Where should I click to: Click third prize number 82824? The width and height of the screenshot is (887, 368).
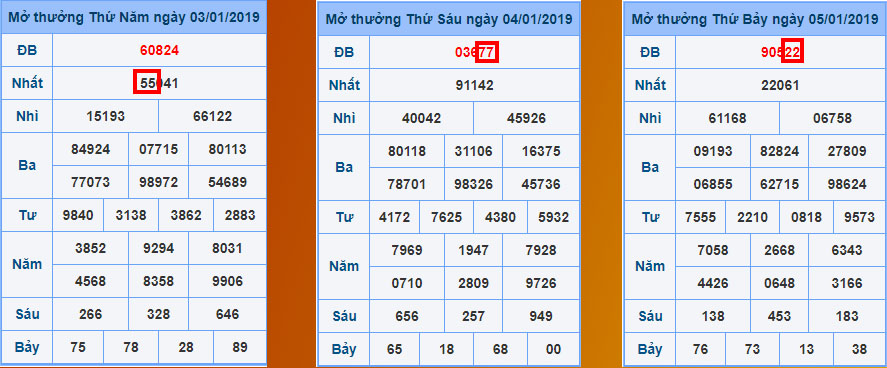click(x=780, y=151)
